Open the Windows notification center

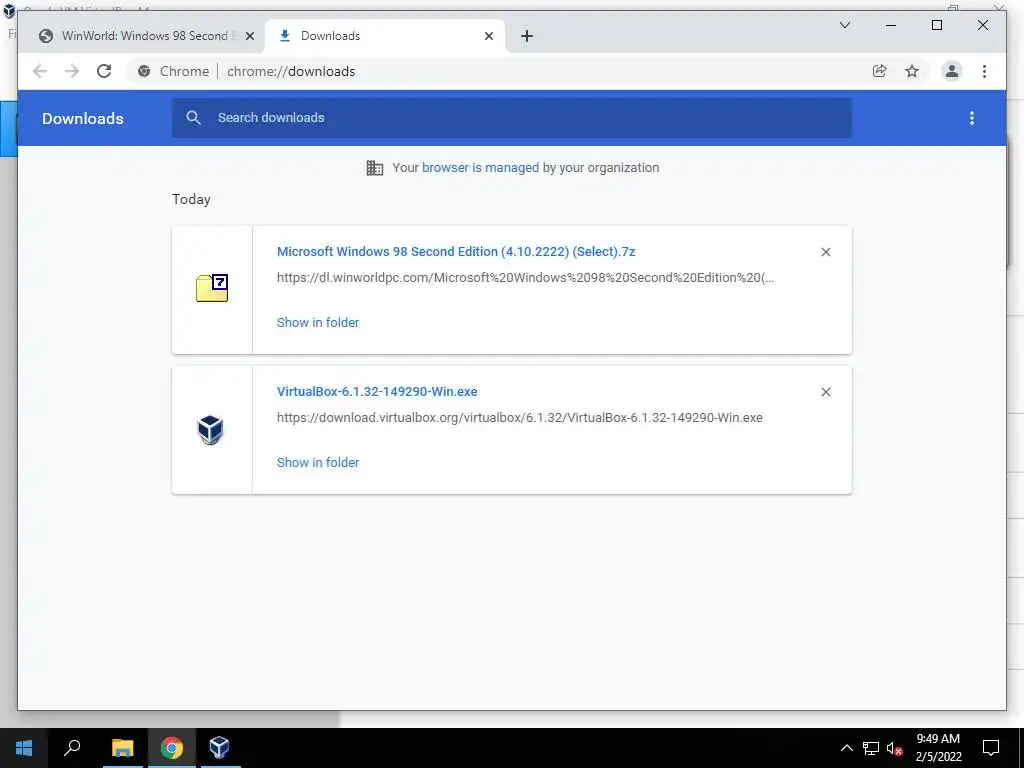pos(991,748)
